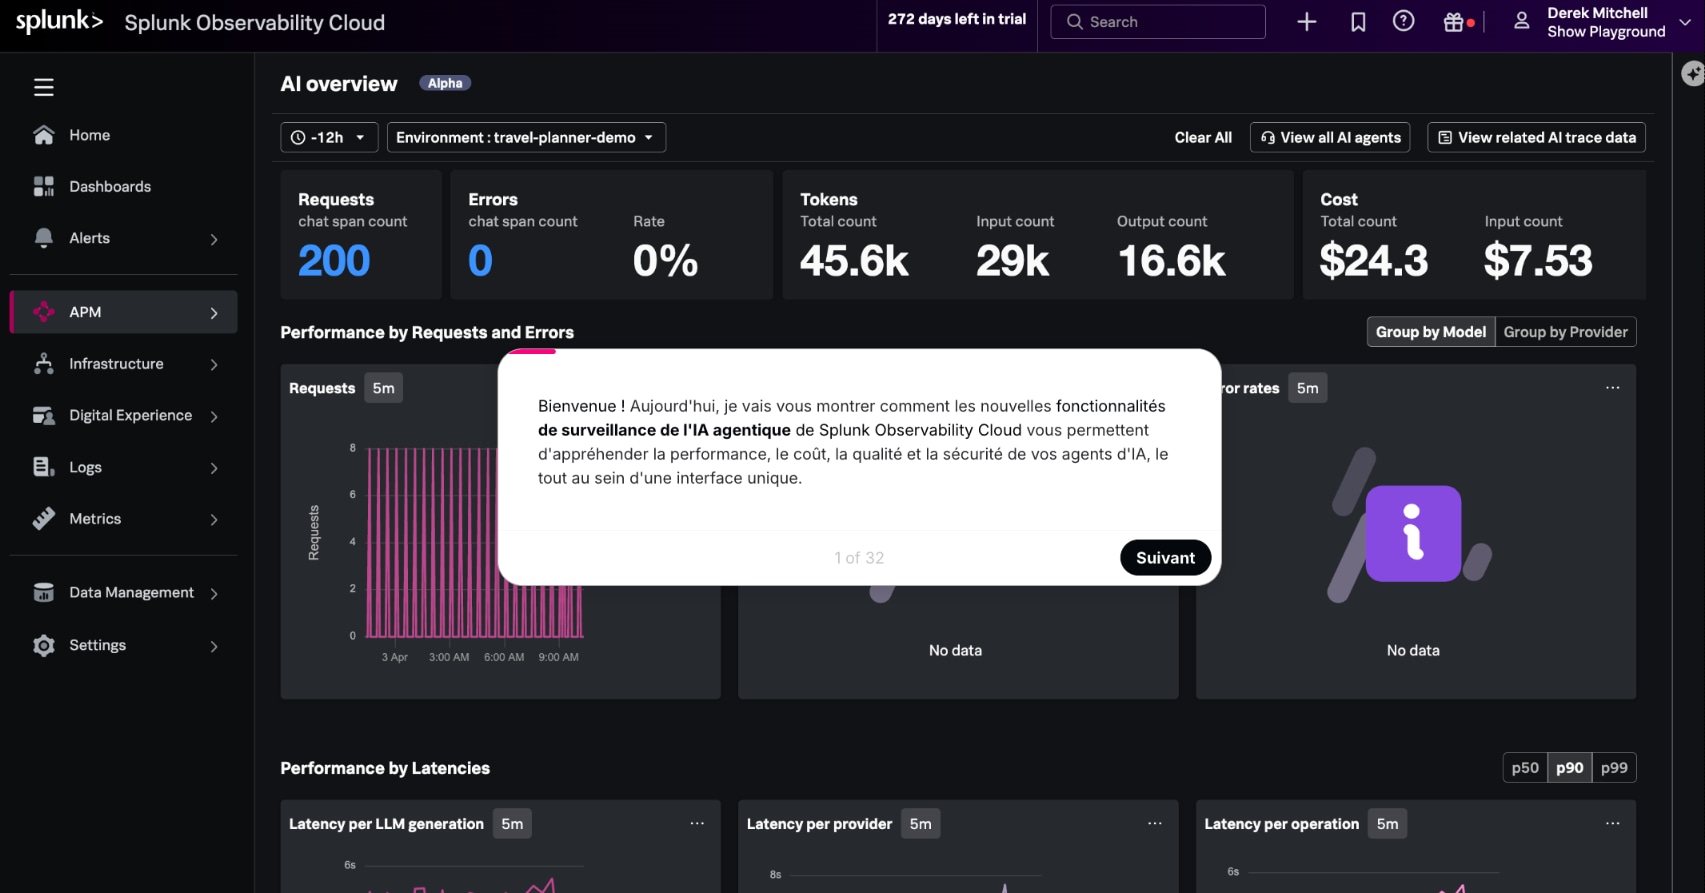Click input cost value $7.53
This screenshot has width=1705, height=893.
1538,261
